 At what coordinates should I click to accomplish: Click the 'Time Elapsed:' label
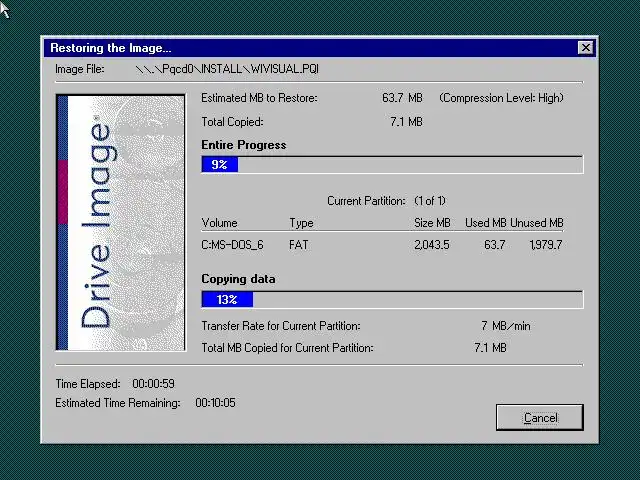click(88, 384)
